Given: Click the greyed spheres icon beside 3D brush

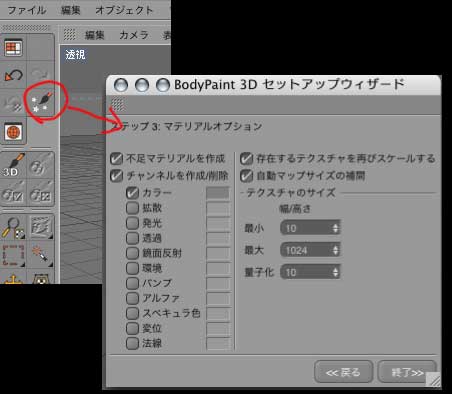Looking at the screenshot, I should [39, 167].
